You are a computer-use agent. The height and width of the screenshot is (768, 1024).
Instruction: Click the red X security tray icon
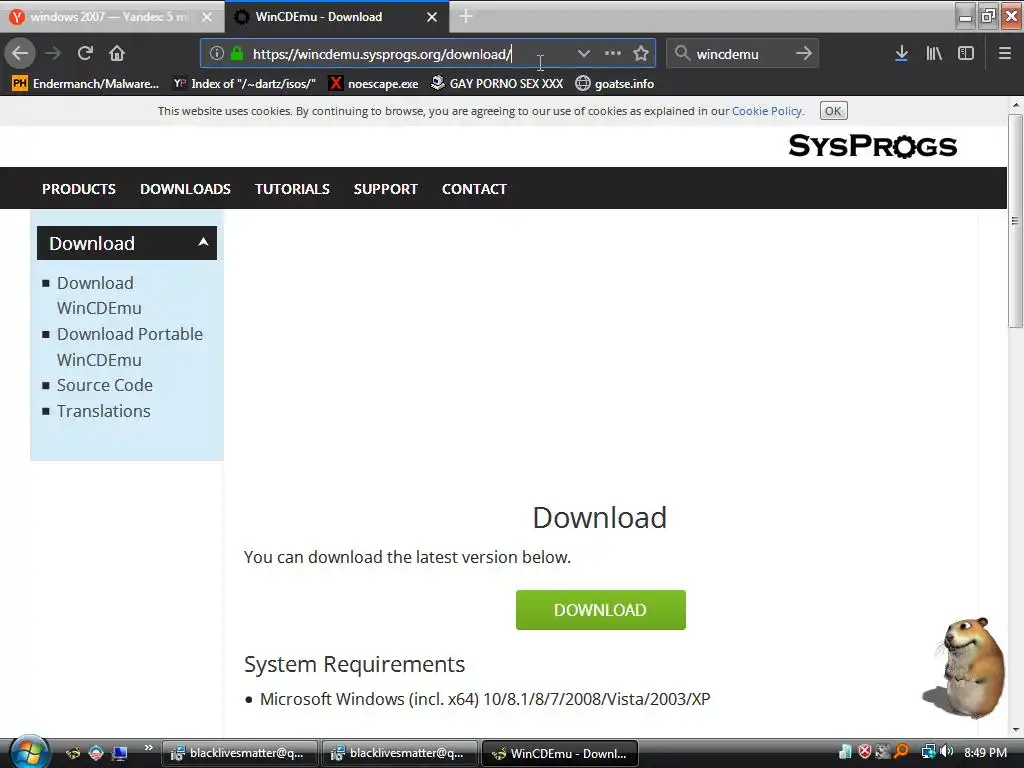[x=865, y=752]
